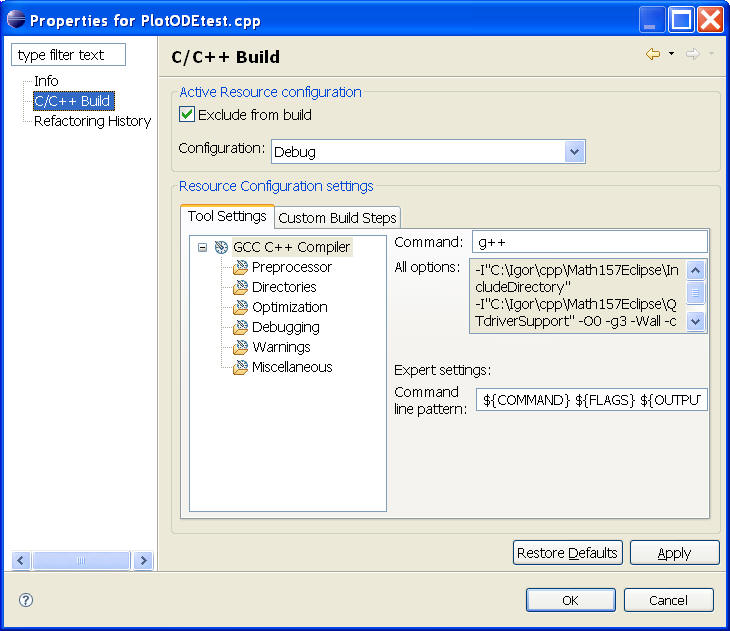
Task: Select Refactoring History in the left tree
Action: (92, 121)
